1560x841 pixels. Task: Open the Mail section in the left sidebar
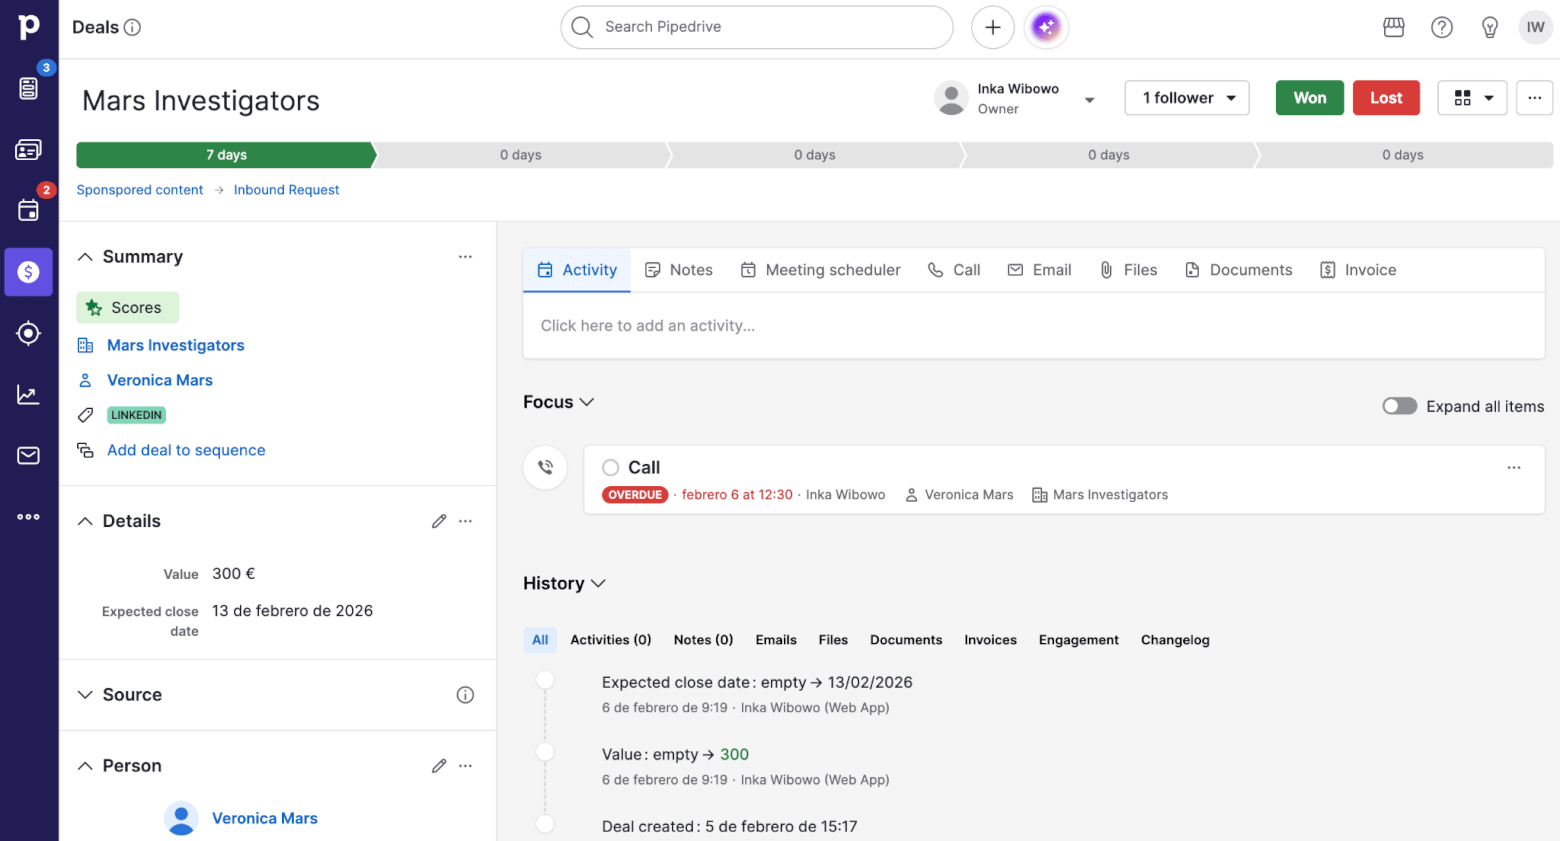(x=29, y=455)
